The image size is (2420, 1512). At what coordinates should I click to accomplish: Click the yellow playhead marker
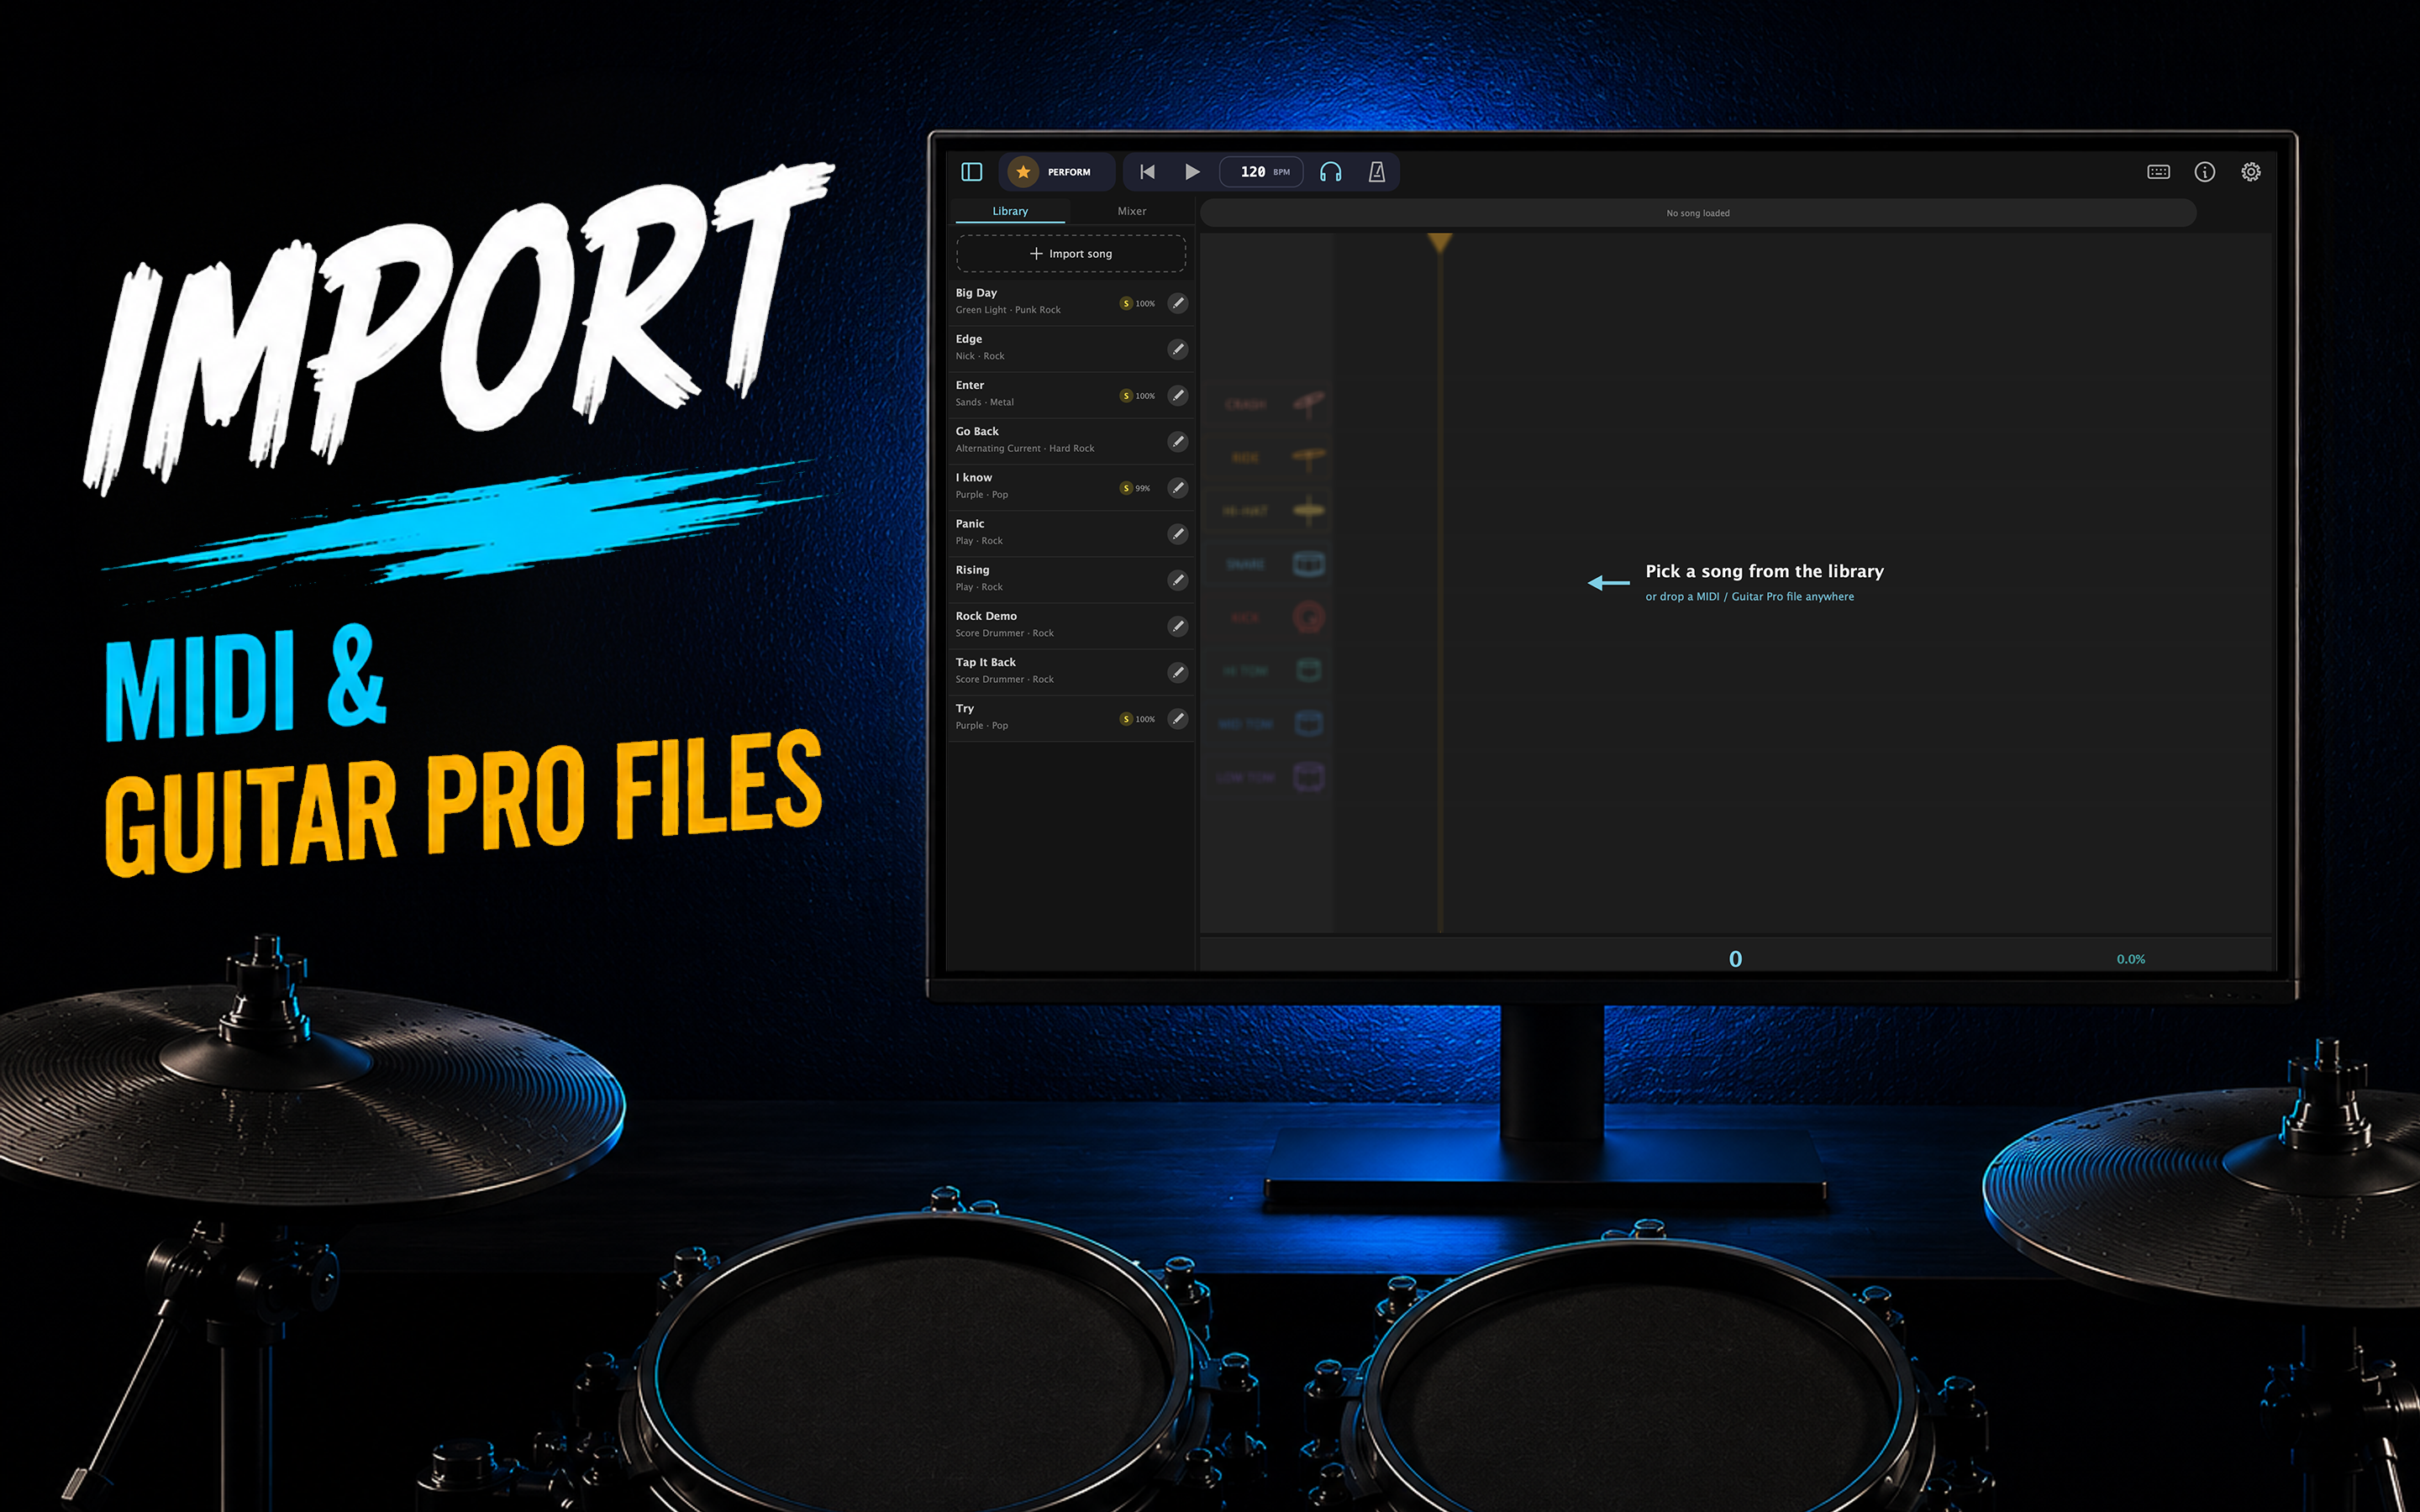click(x=1439, y=242)
